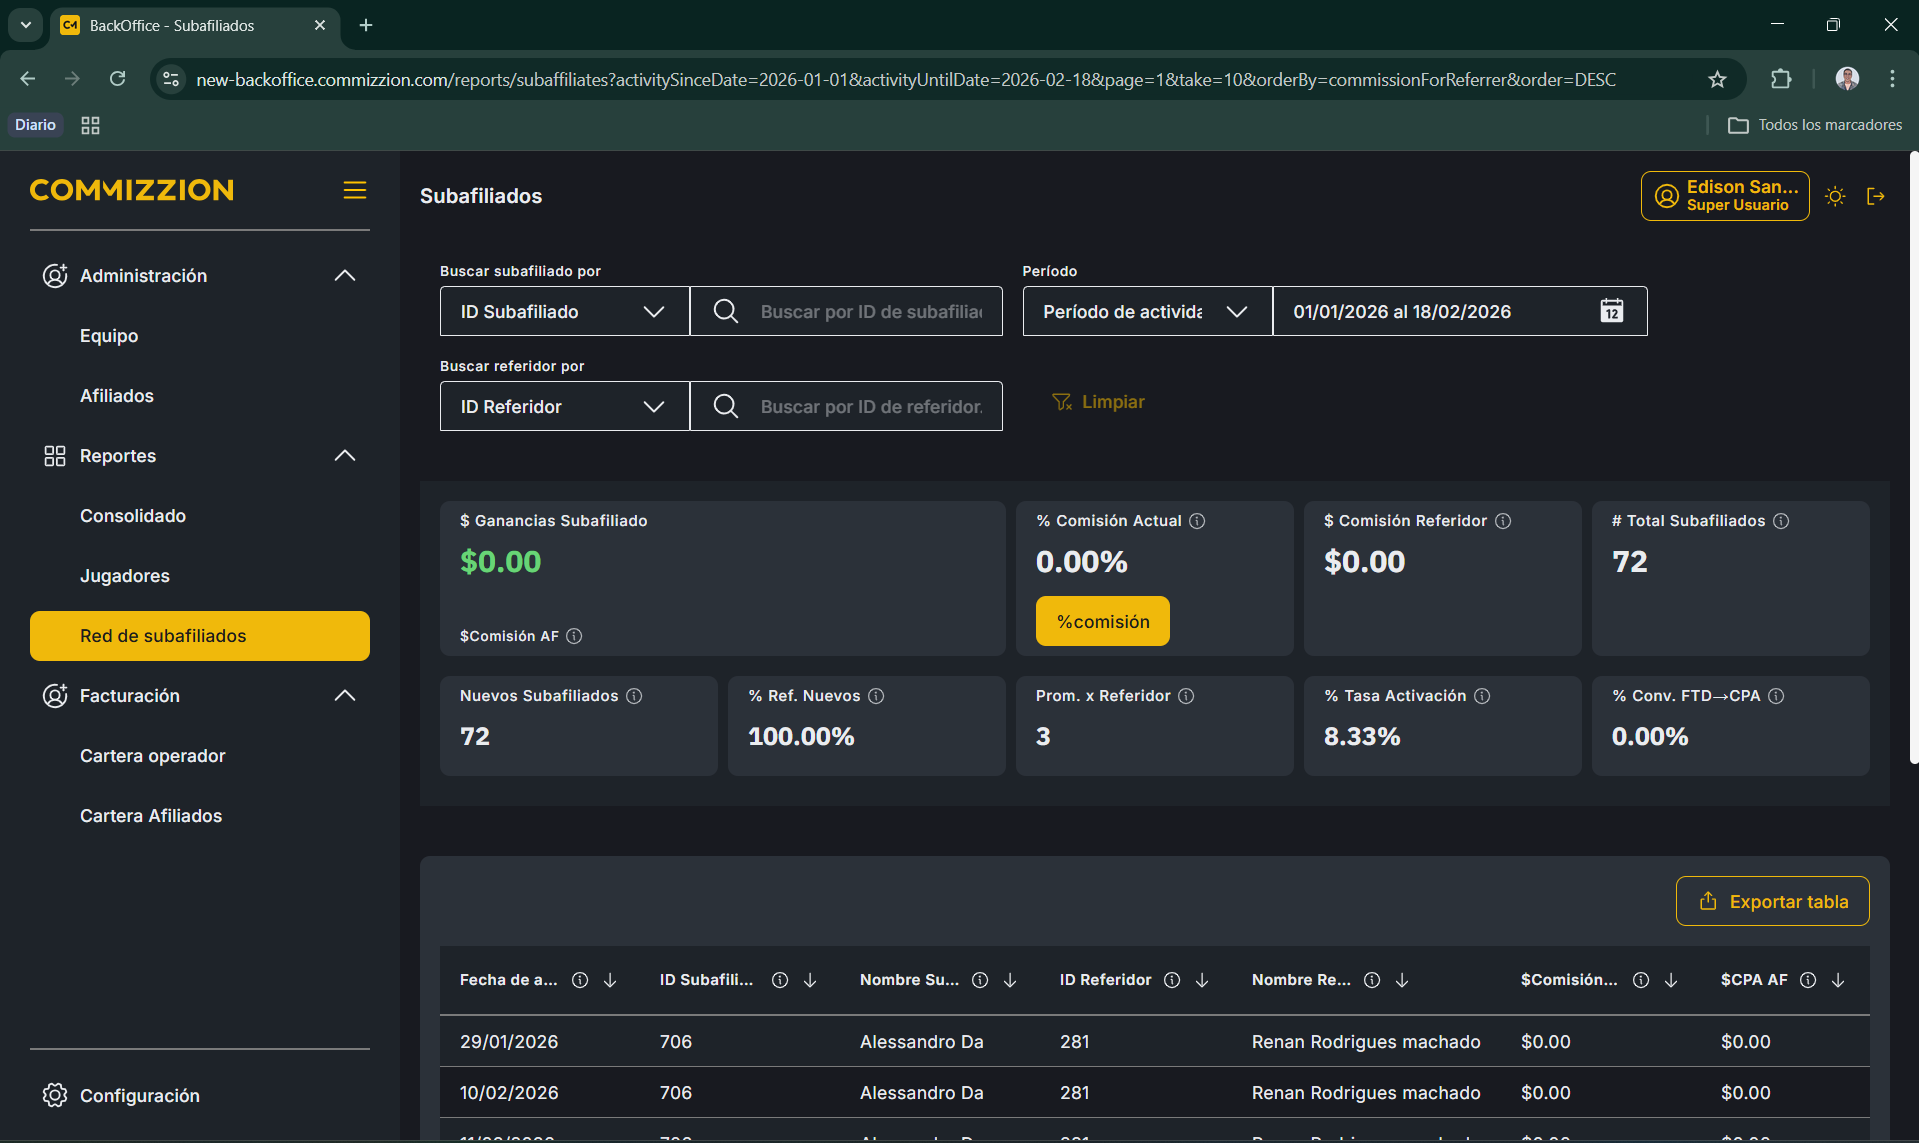This screenshot has width=1919, height=1143.
Task: Open the Período de actividad dropdown
Action: [1146, 311]
